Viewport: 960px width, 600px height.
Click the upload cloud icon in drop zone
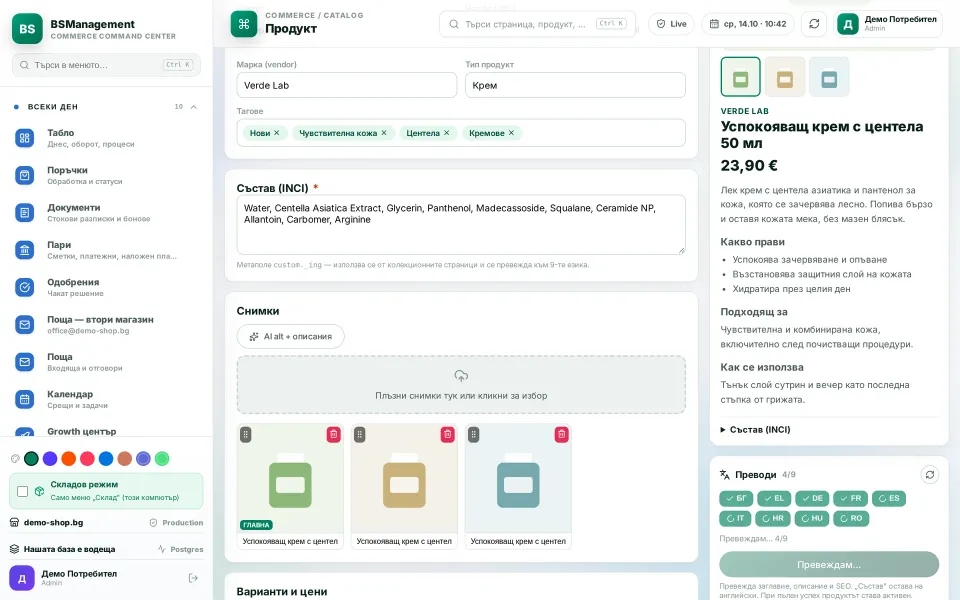[461, 375]
